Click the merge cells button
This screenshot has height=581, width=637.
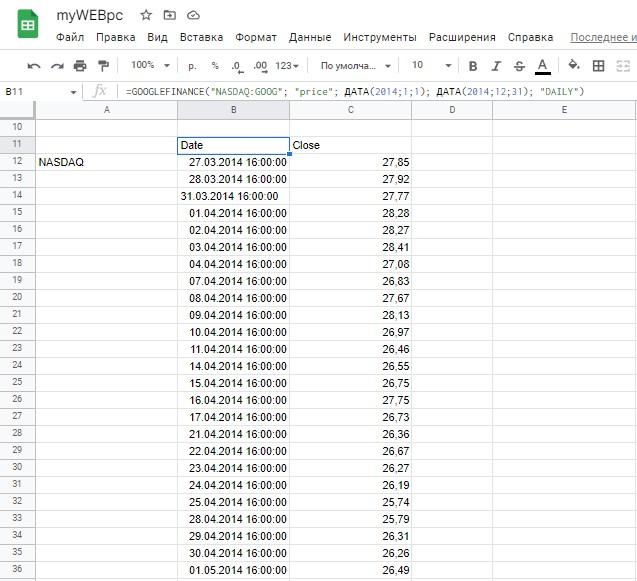(623, 66)
